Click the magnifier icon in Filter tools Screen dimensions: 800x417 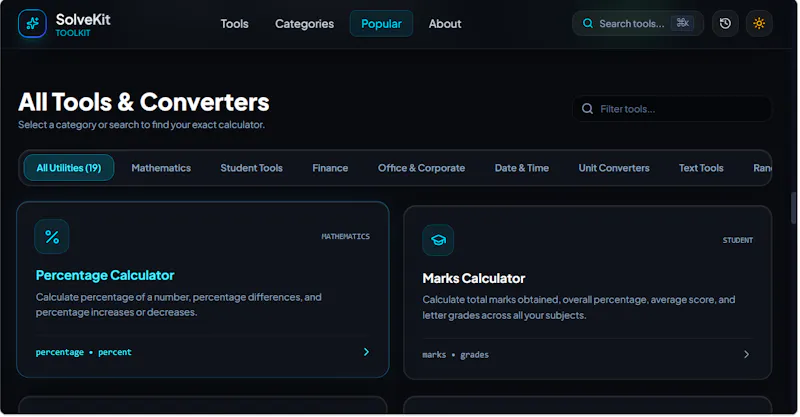(x=587, y=109)
